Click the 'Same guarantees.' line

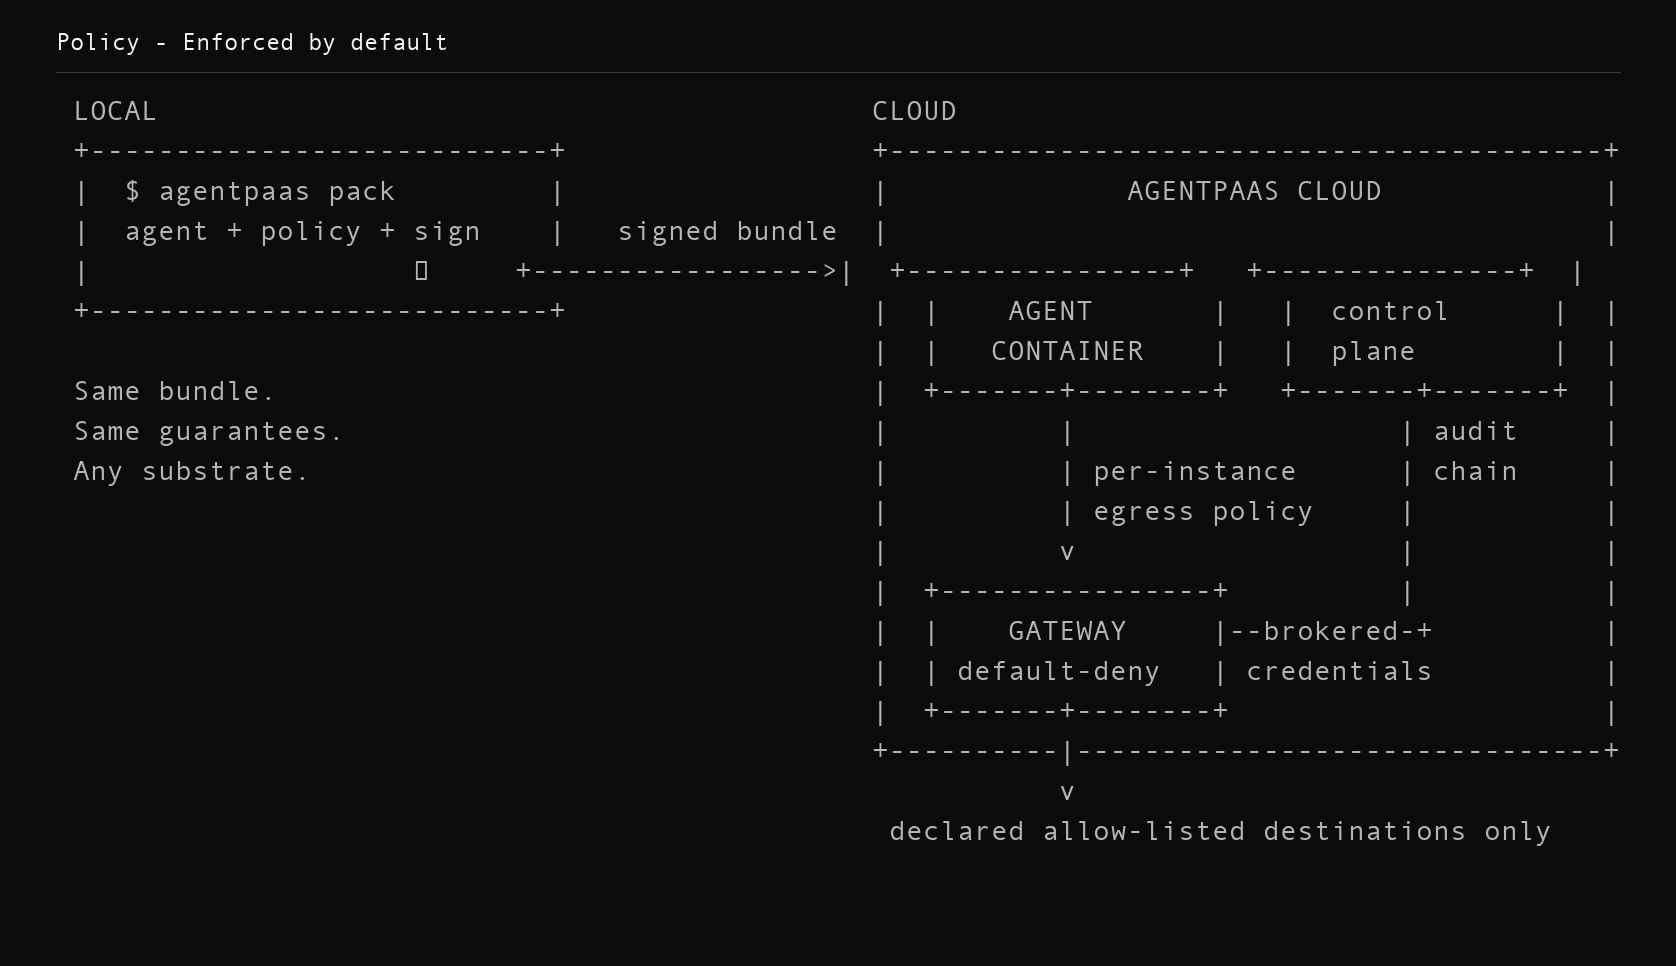[208, 431]
